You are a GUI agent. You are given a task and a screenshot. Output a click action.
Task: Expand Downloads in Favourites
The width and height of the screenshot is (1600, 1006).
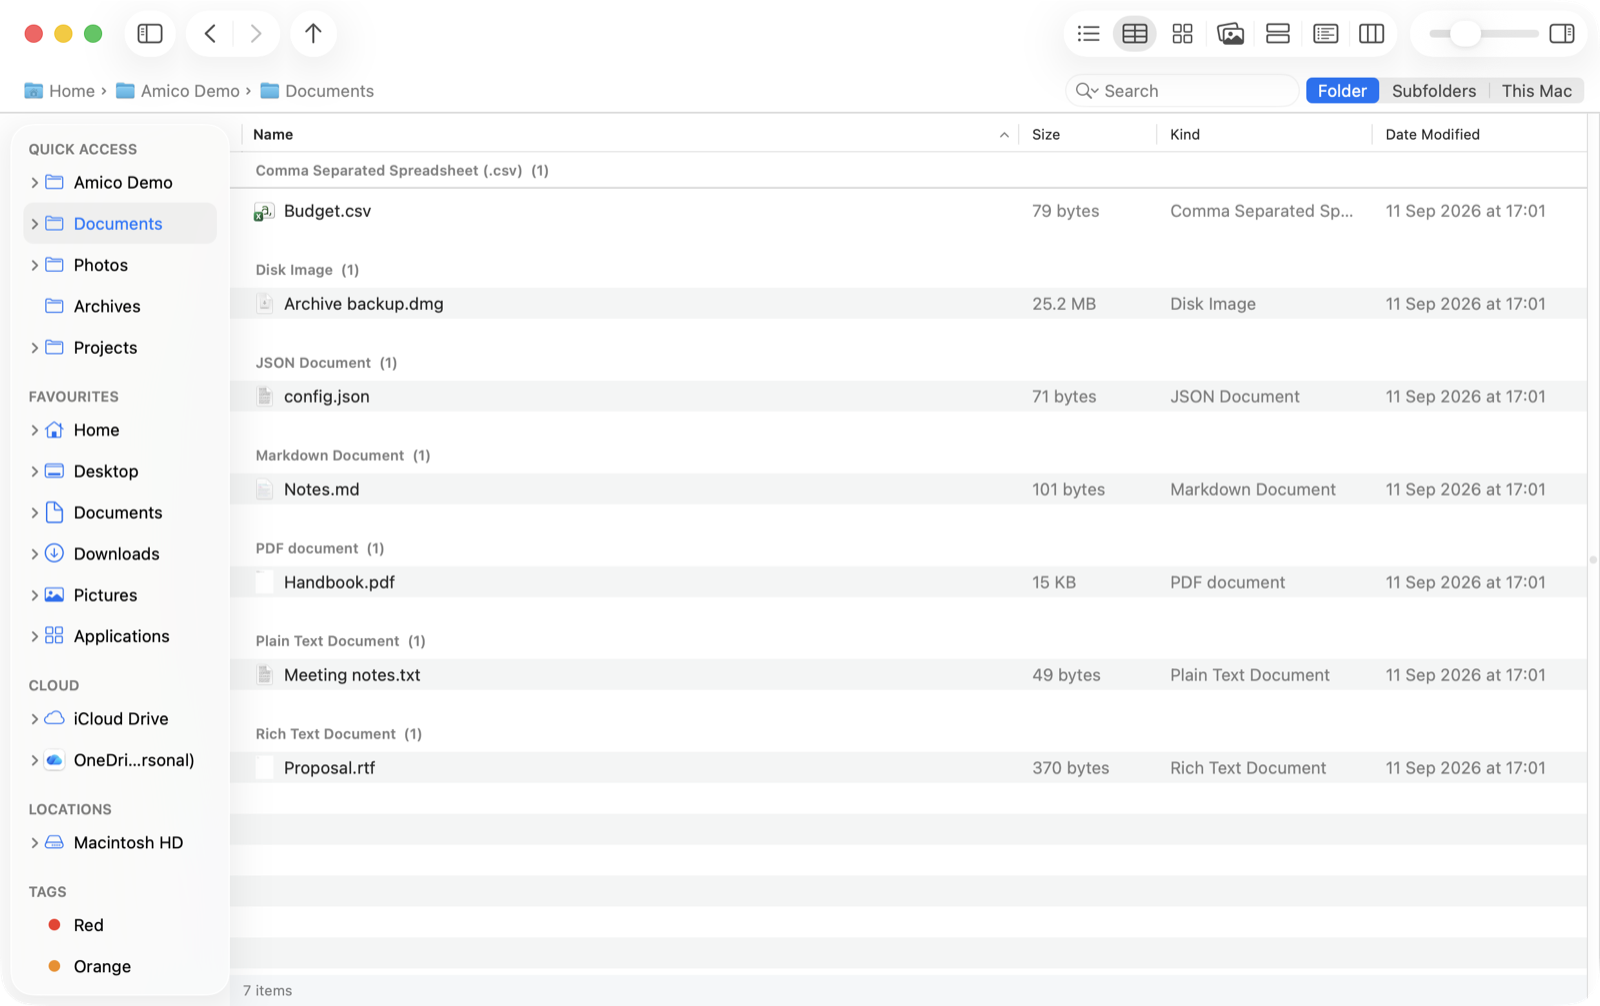pos(34,554)
